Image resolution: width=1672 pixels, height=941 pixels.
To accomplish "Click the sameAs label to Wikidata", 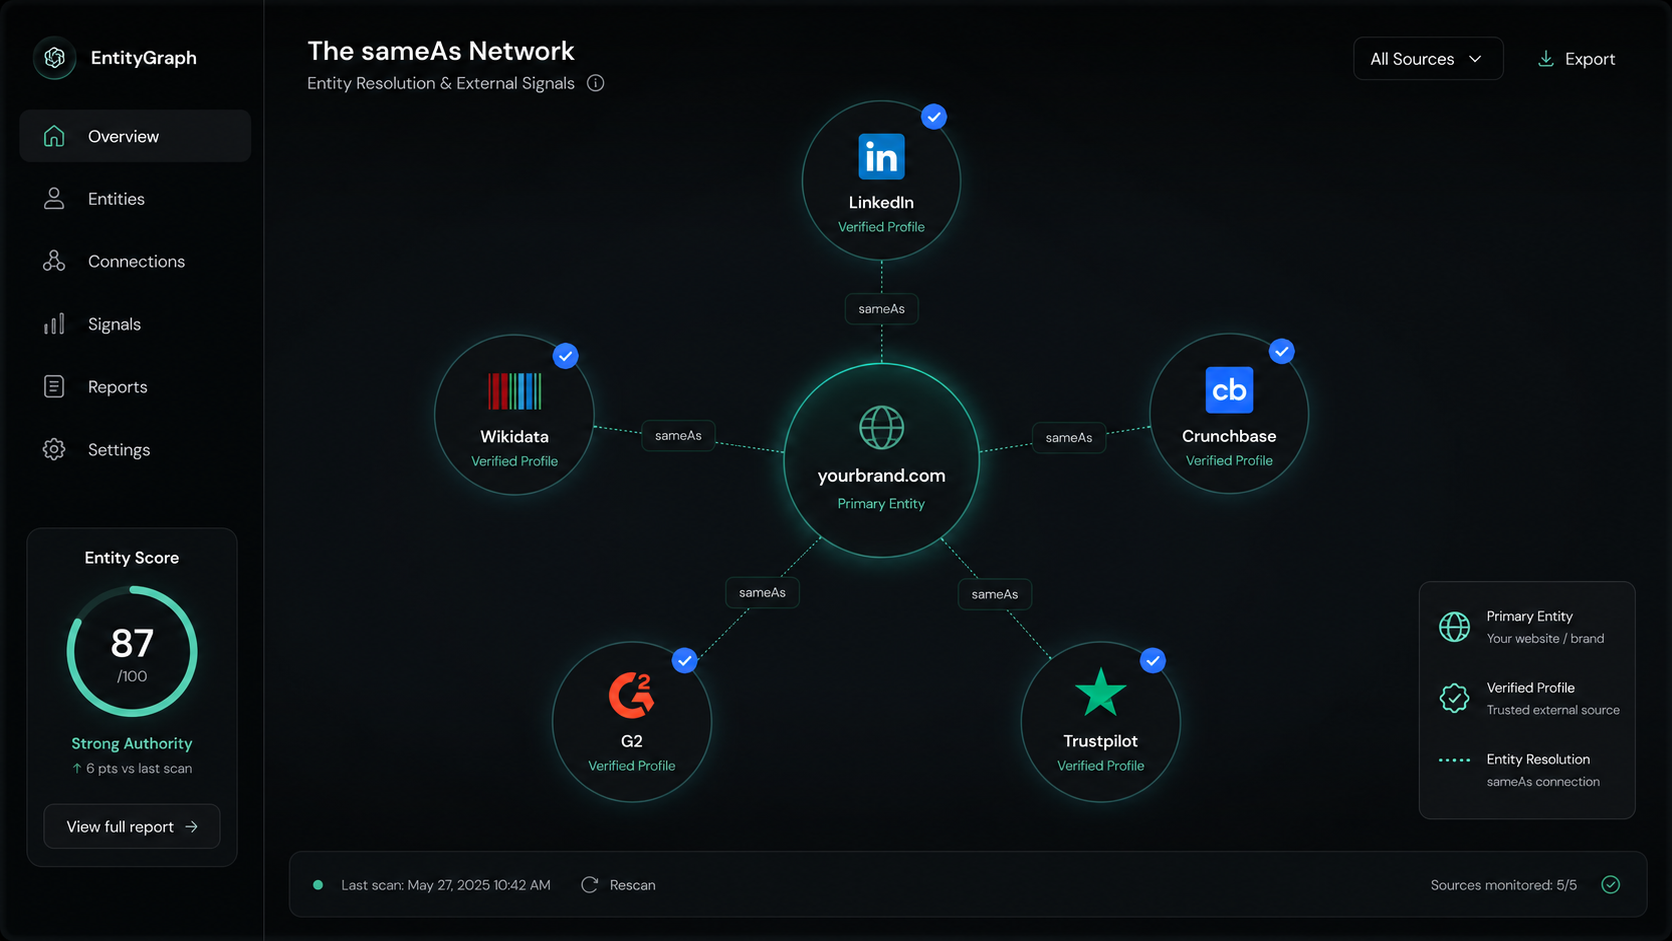I will pyautogui.click(x=678, y=436).
